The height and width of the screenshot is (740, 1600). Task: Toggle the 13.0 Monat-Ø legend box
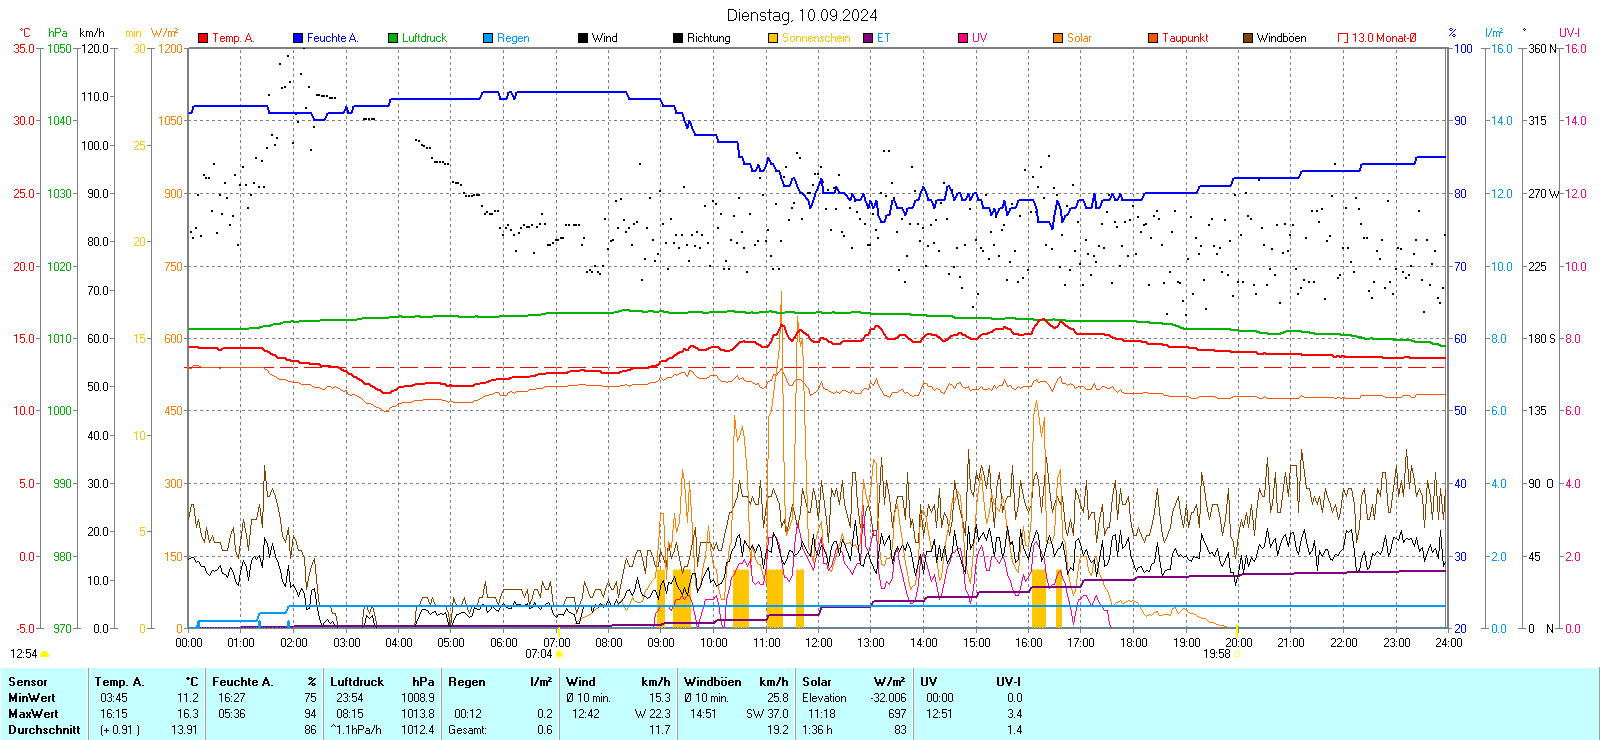[x=1343, y=38]
